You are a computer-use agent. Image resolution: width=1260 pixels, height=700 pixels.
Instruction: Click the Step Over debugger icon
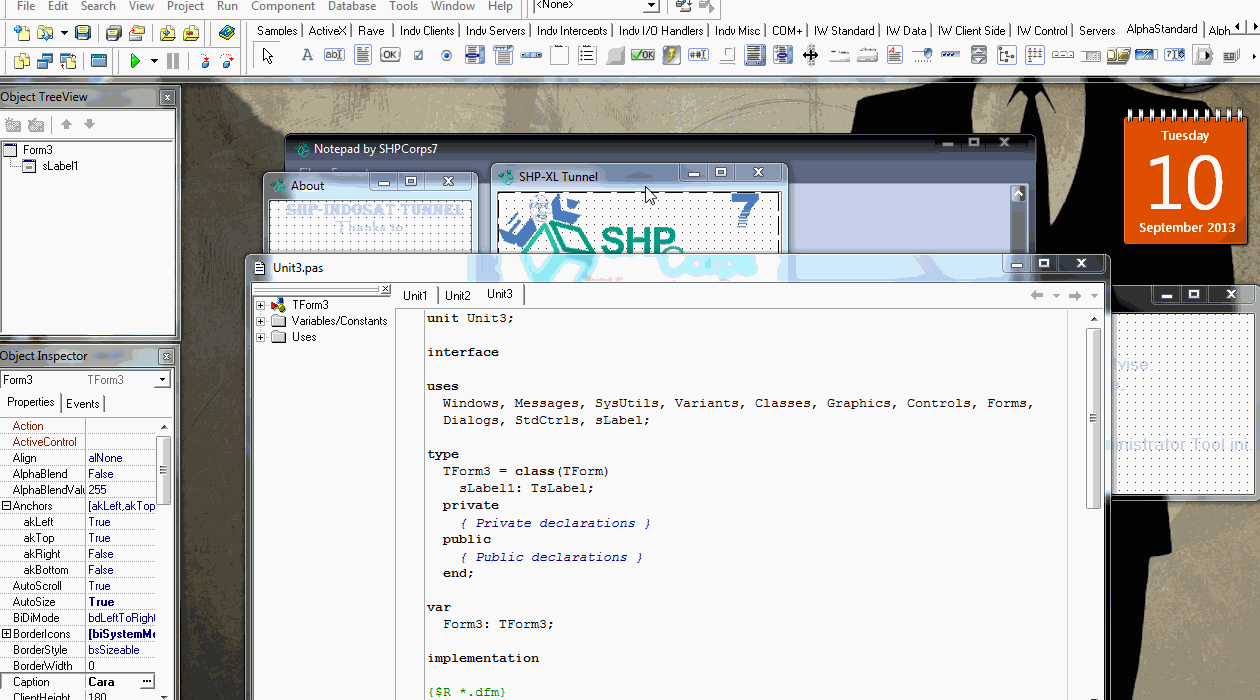(x=228, y=61)
